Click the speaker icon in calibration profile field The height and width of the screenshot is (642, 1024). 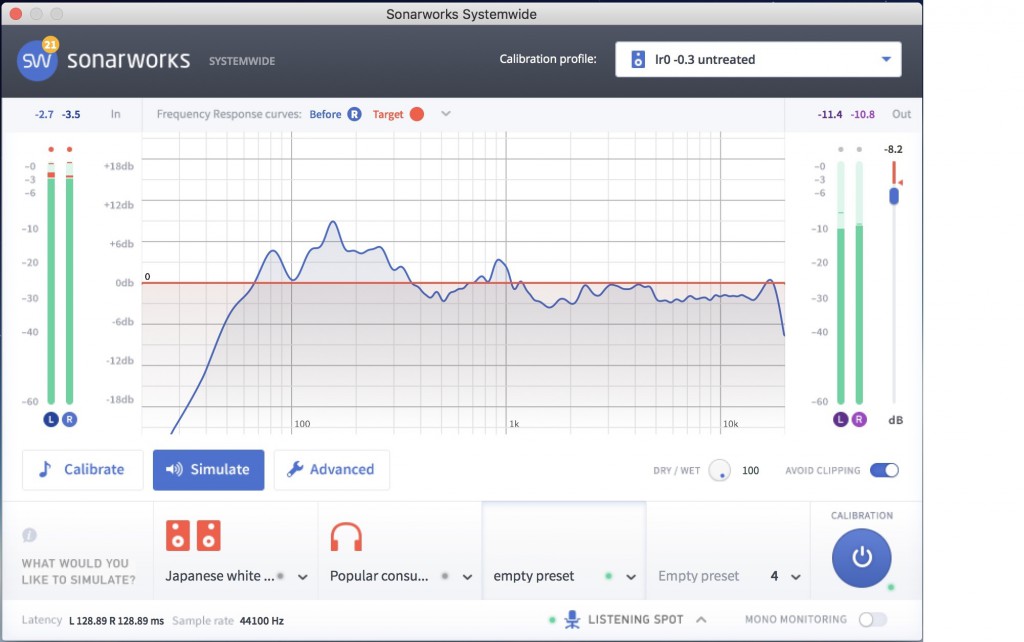[637, 59]
